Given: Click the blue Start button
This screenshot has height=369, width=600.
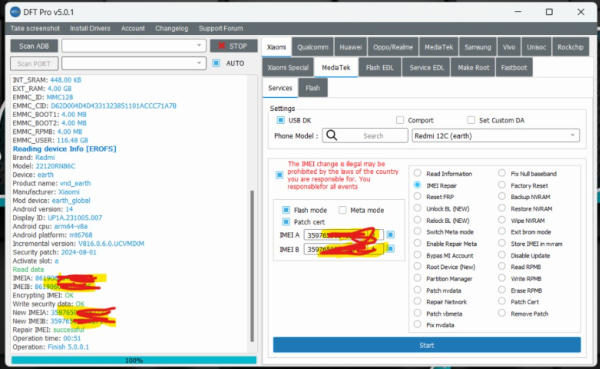Looking at the screenshot, I should tap(427, 345).
